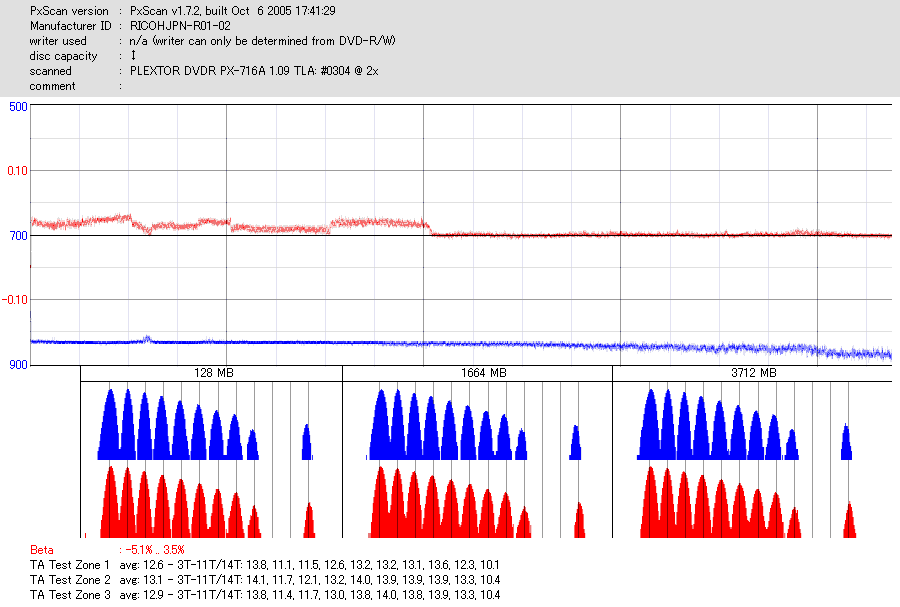
Task: Click the 128 MB zone header
Action: (212, 373)
